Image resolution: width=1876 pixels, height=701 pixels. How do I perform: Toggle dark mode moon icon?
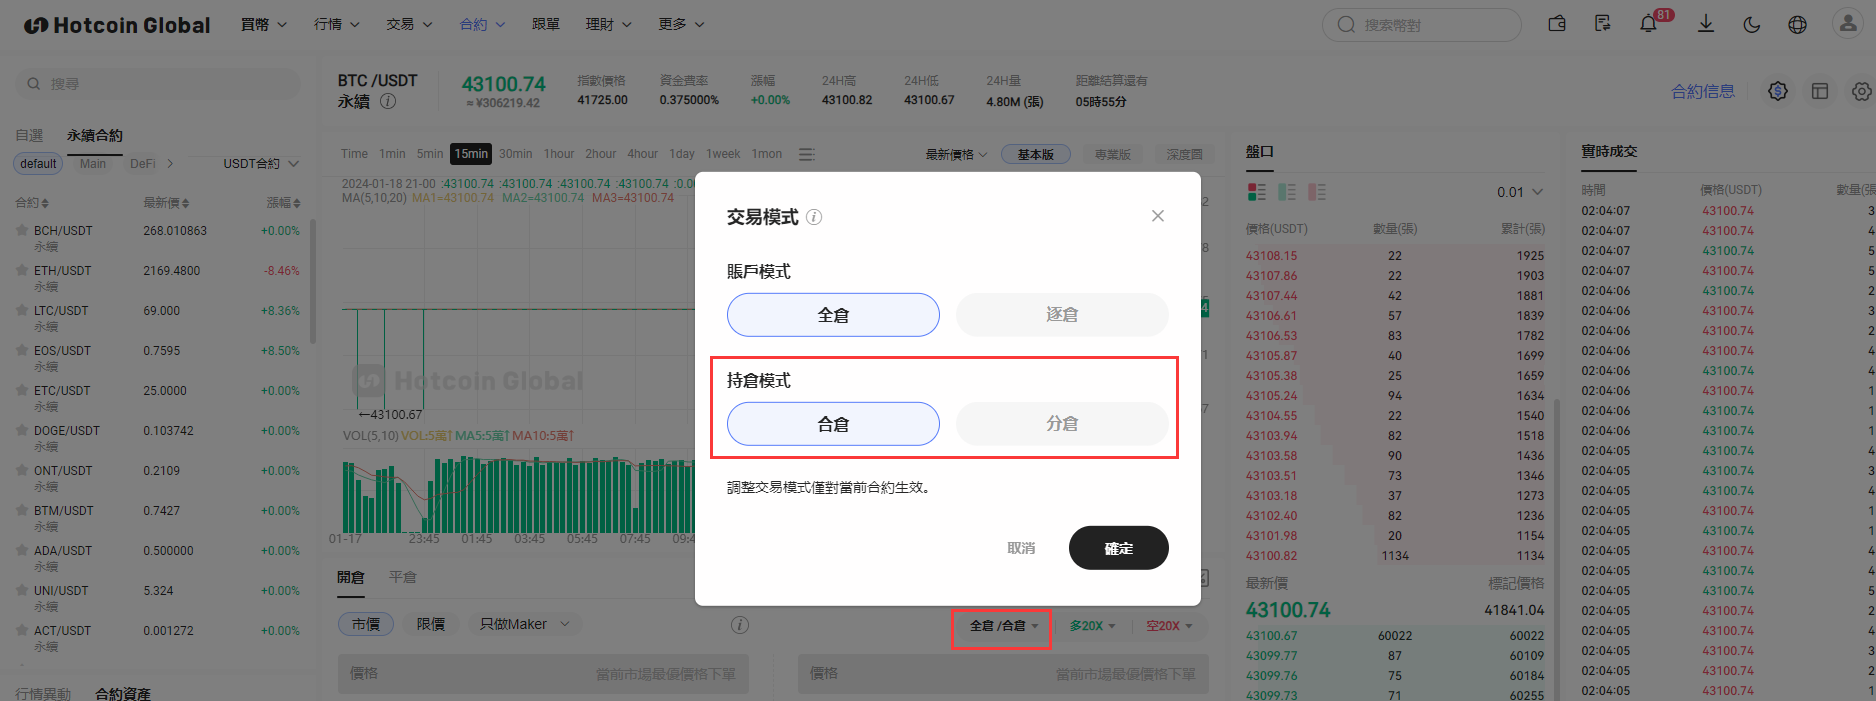click(1752, 24)
